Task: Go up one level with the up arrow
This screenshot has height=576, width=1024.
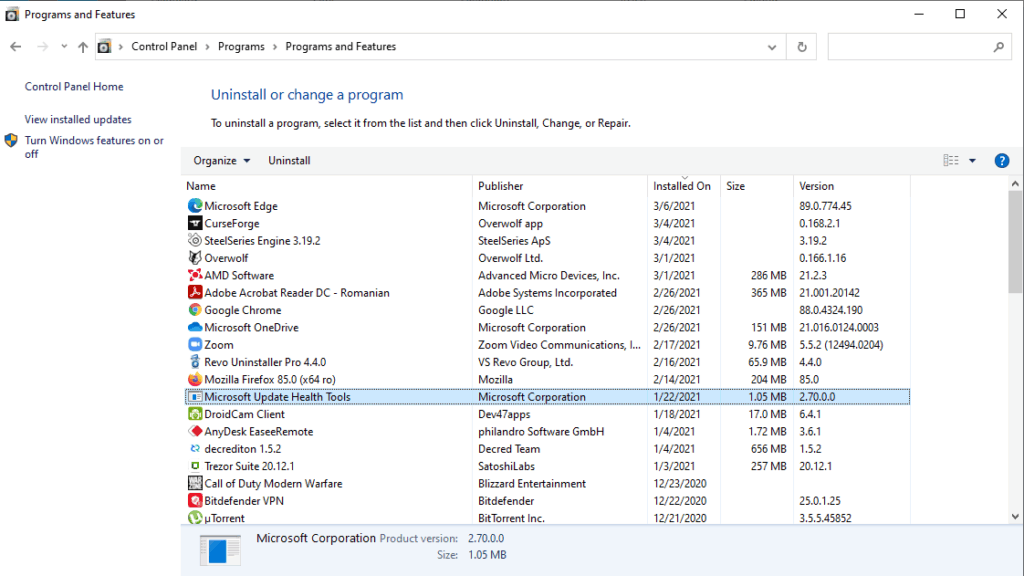Action: point(83,46)
